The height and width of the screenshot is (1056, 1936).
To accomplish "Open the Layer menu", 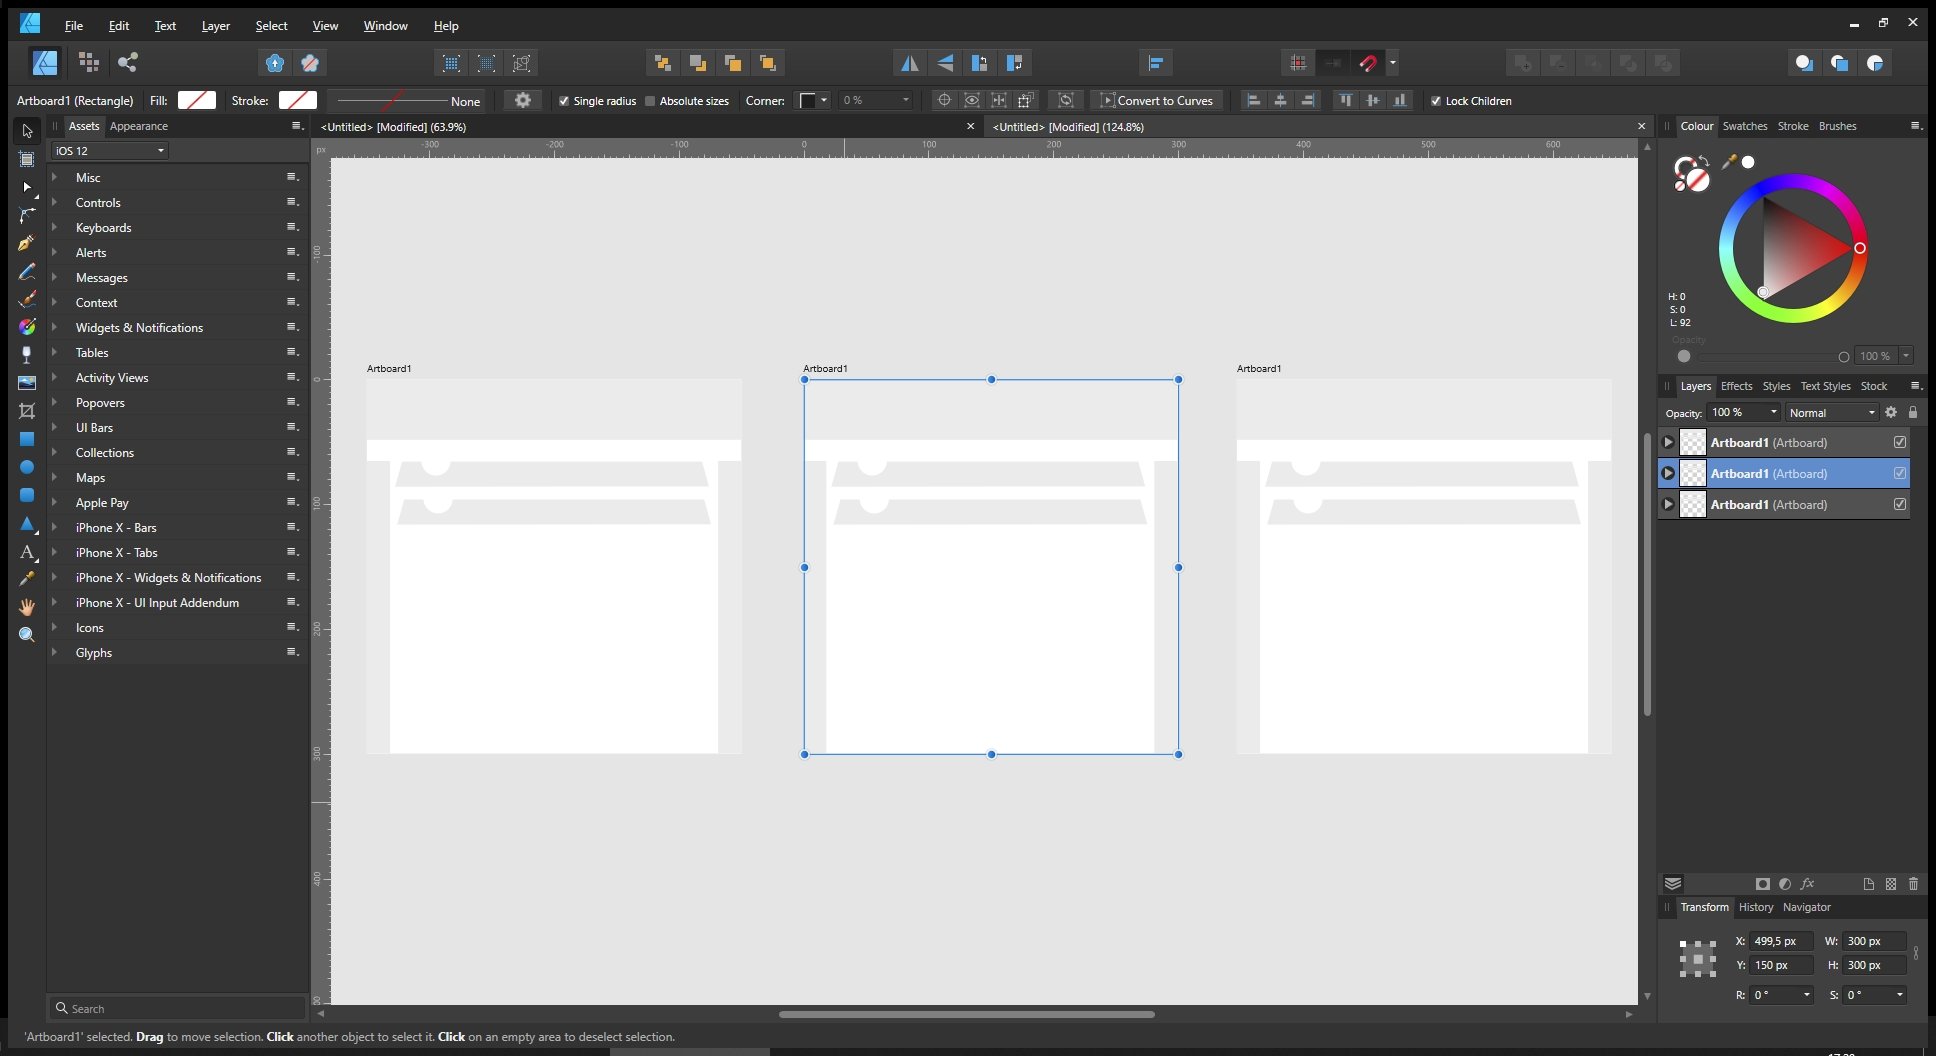I will (215, 25).
